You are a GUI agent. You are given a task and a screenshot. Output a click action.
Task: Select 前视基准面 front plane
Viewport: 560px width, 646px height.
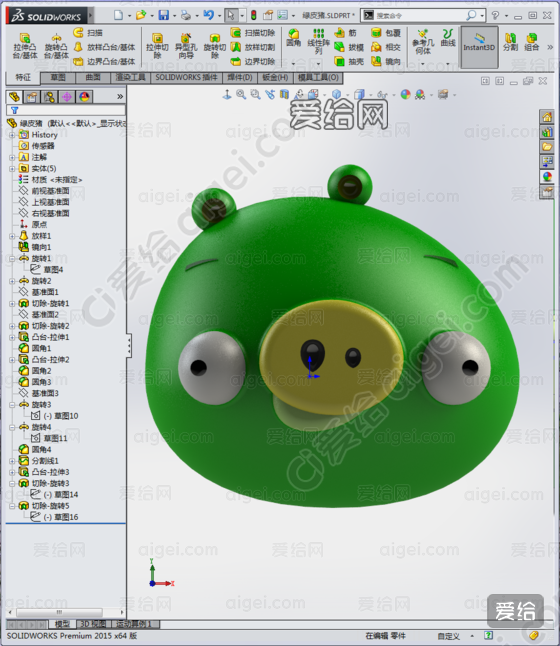coord(44,191)
